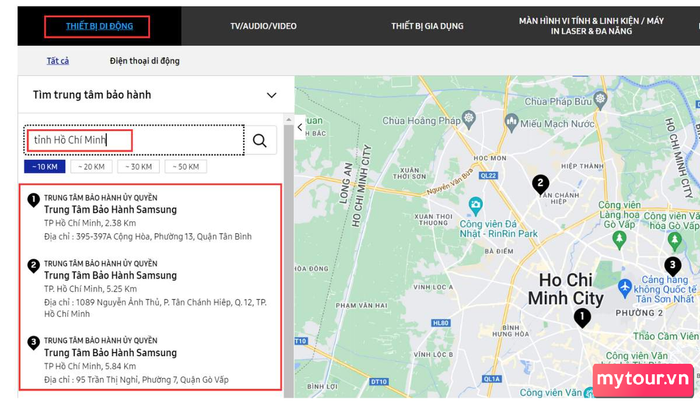Collapse the side panel with left arrow
This screenshot has width=700, height=405.
tap(300, 127)
